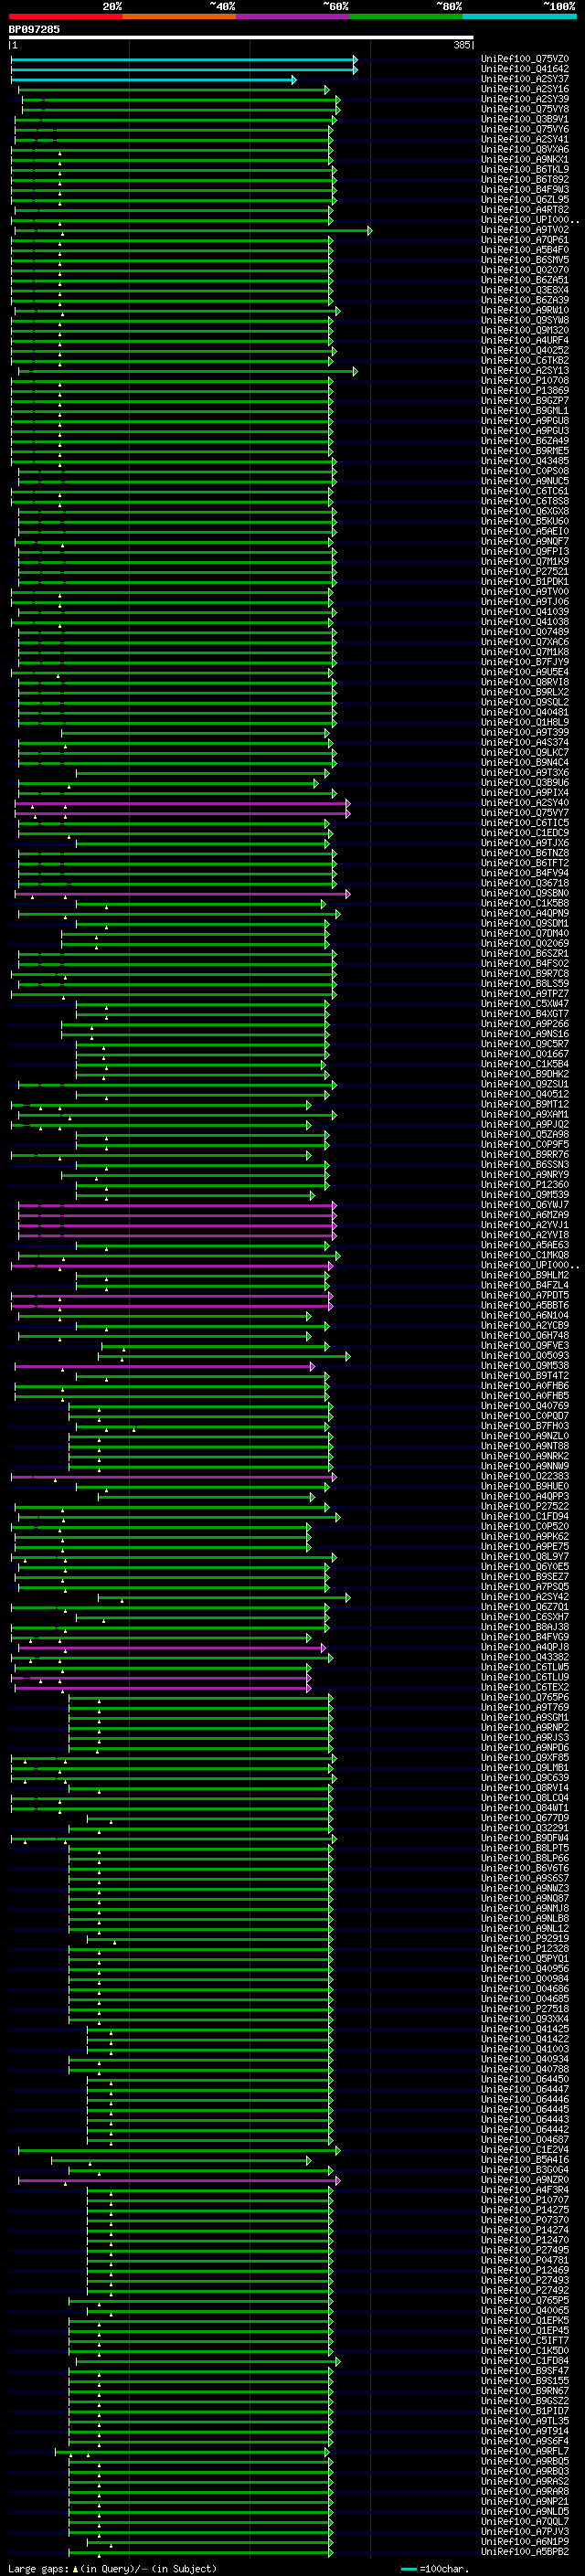Click the white BP097285 query length bar

pyautogui.click(x=241, y=38)
